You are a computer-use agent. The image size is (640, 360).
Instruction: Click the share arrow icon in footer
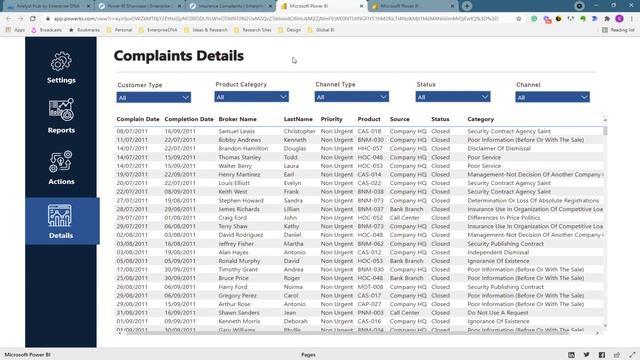617,355
